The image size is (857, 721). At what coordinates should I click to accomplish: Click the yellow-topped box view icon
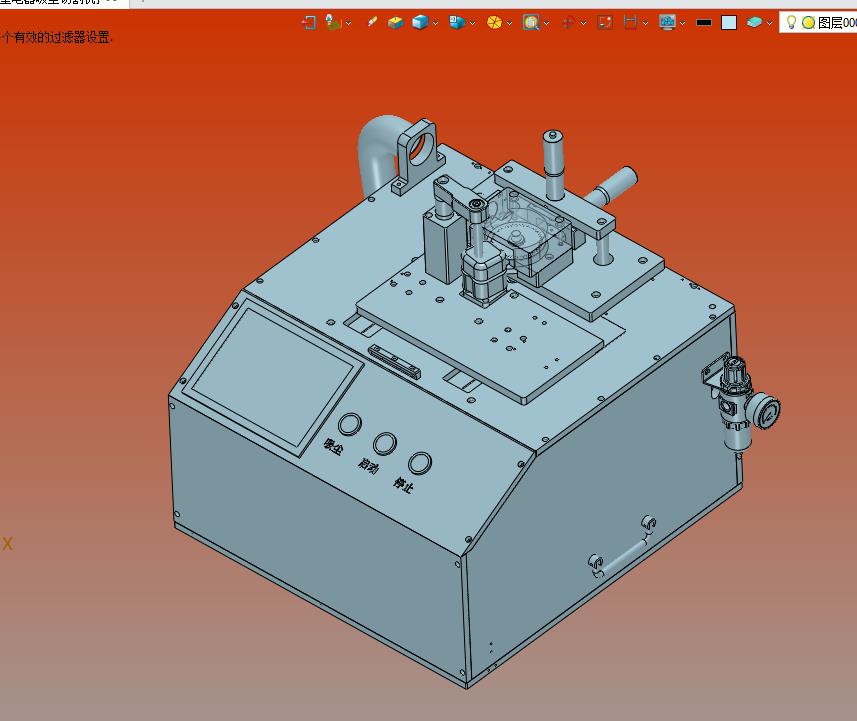click(x=396, y=22)
